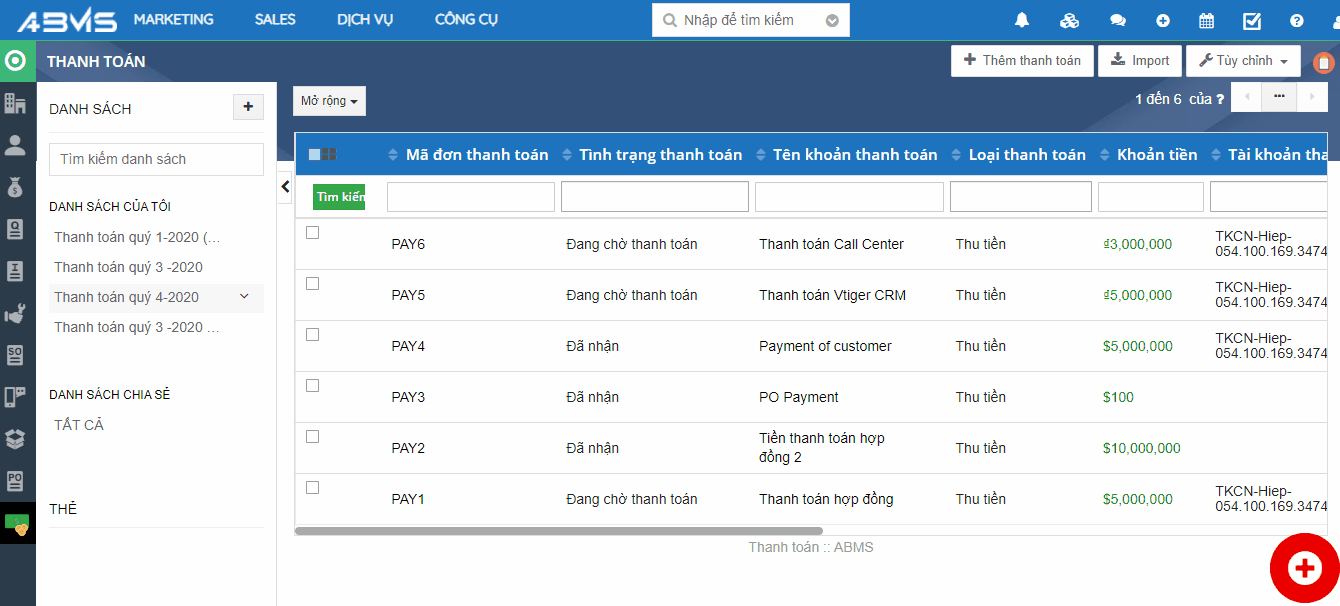Click the notification bell icon
Image resolution: width=1340 pixels, height=606 pixels.
1021,20
